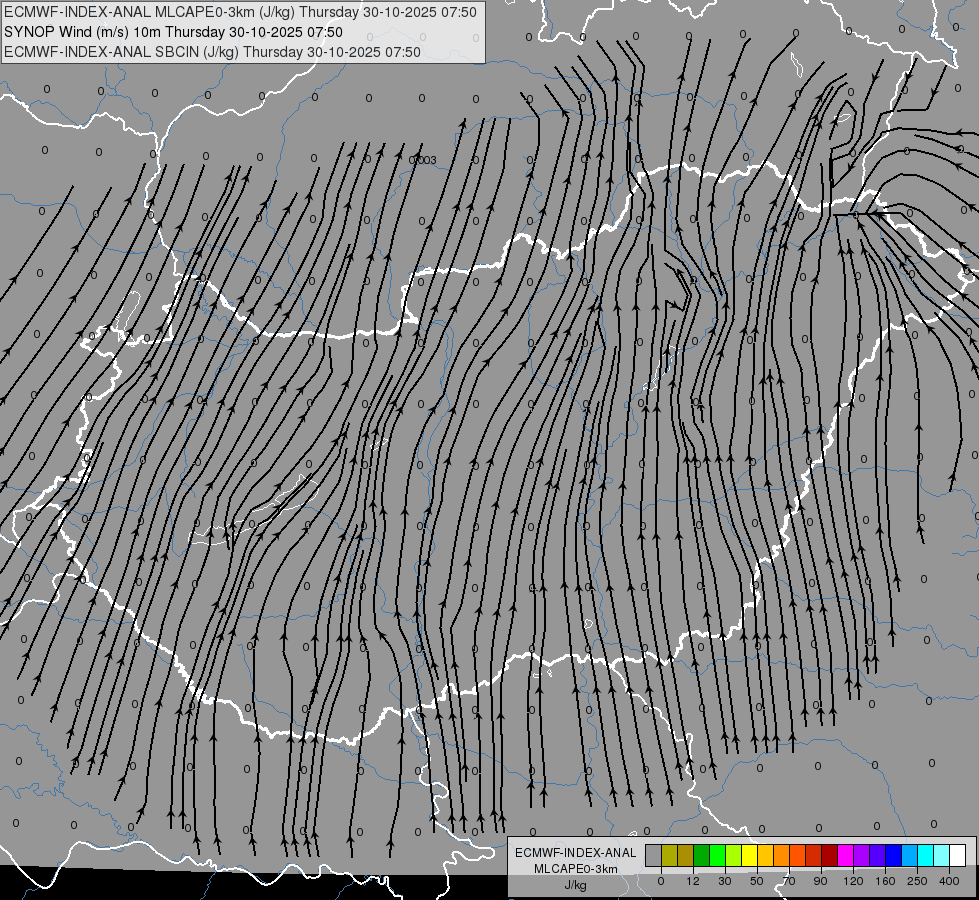This screenshot has height=900, width=979.
Task: Click the bright green legend swatch before 30
Action: pyautogui.click(x=718, y=855)
